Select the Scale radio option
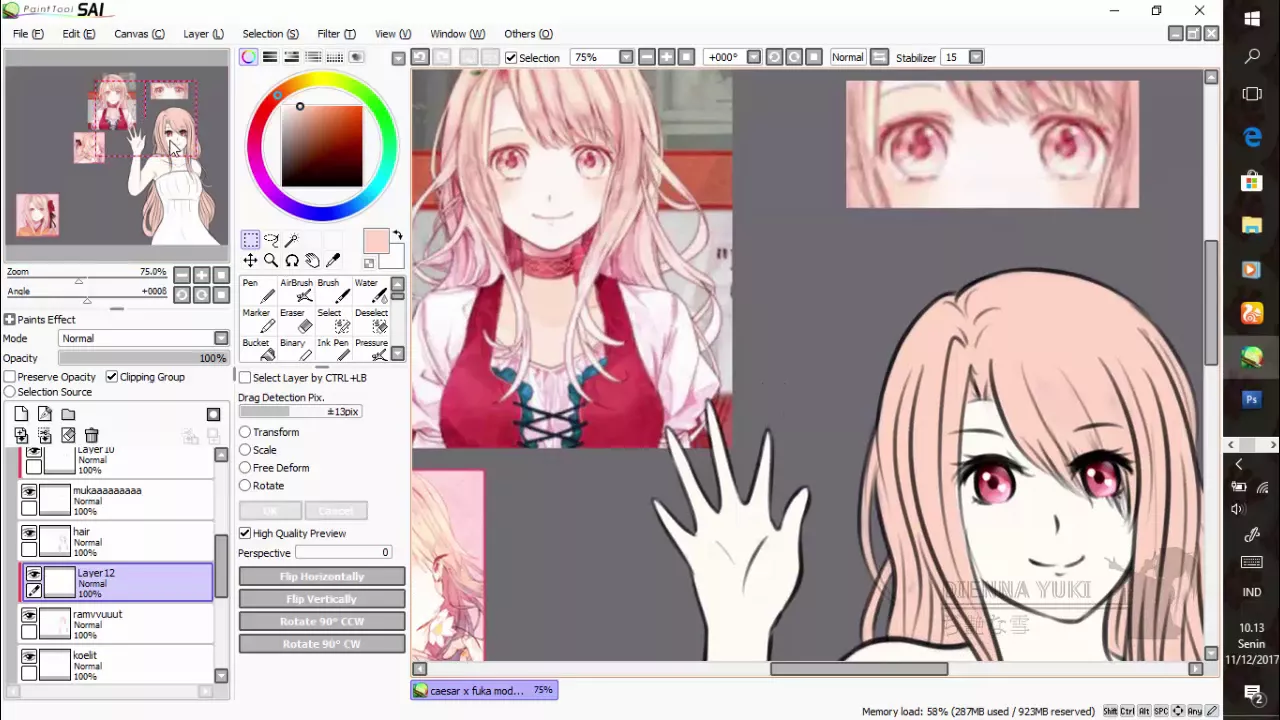This screenshot has height=720, width=1280. pos(245,450)
